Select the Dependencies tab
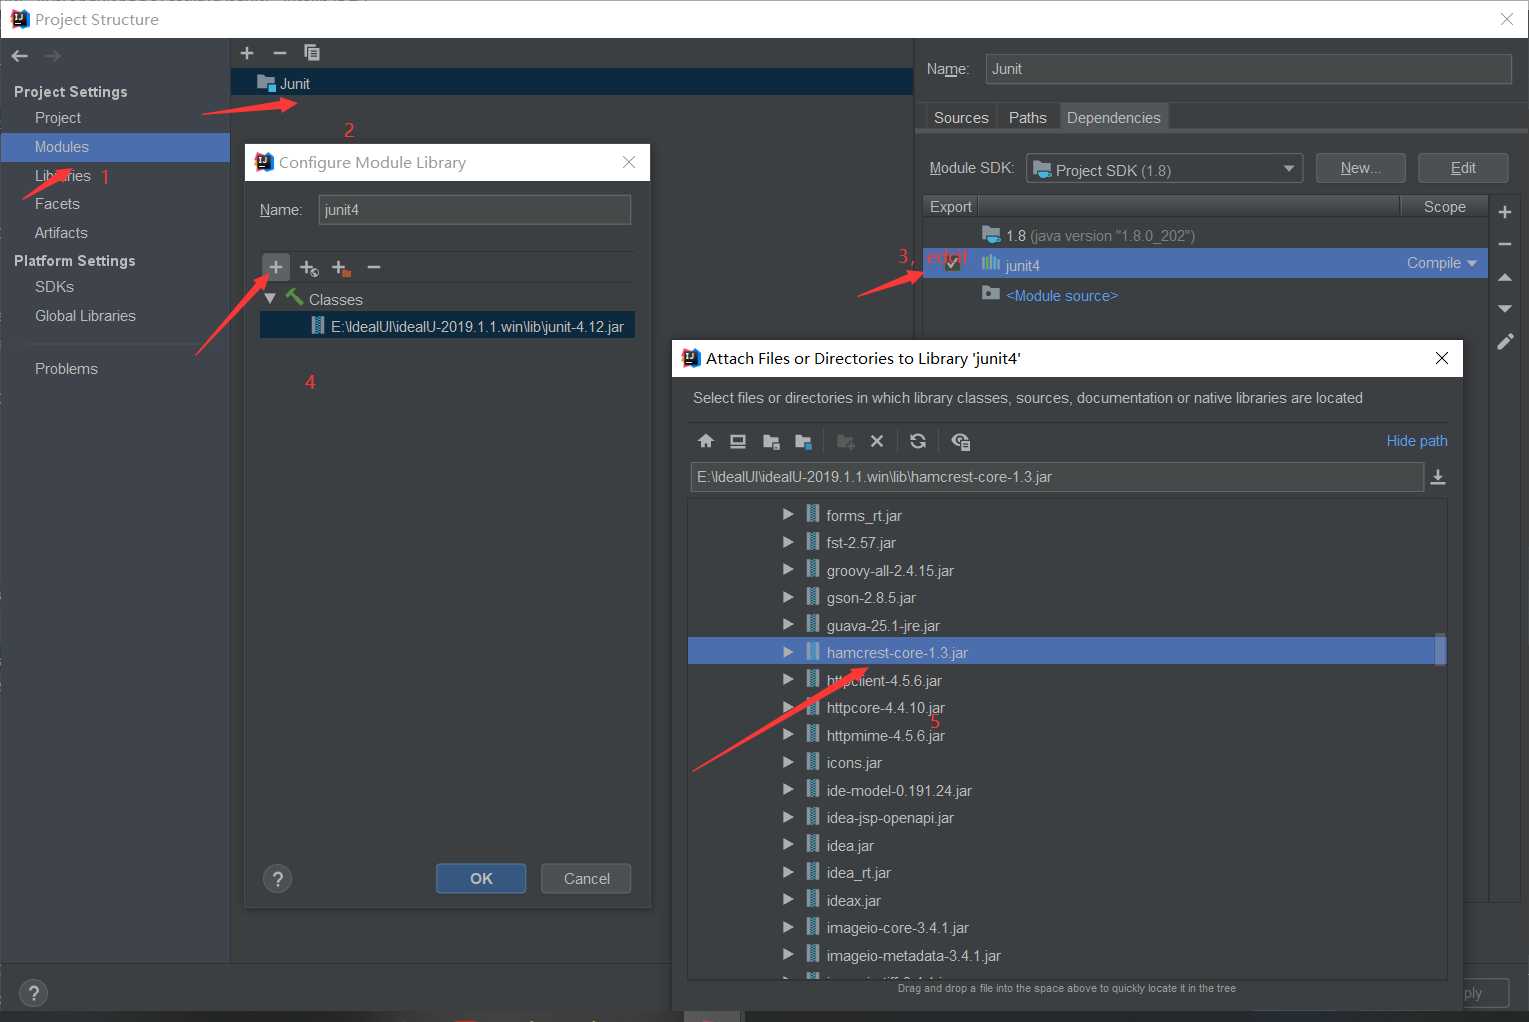The height and width of the screenshot is (1022, 1529). (x=1114, y=117)
